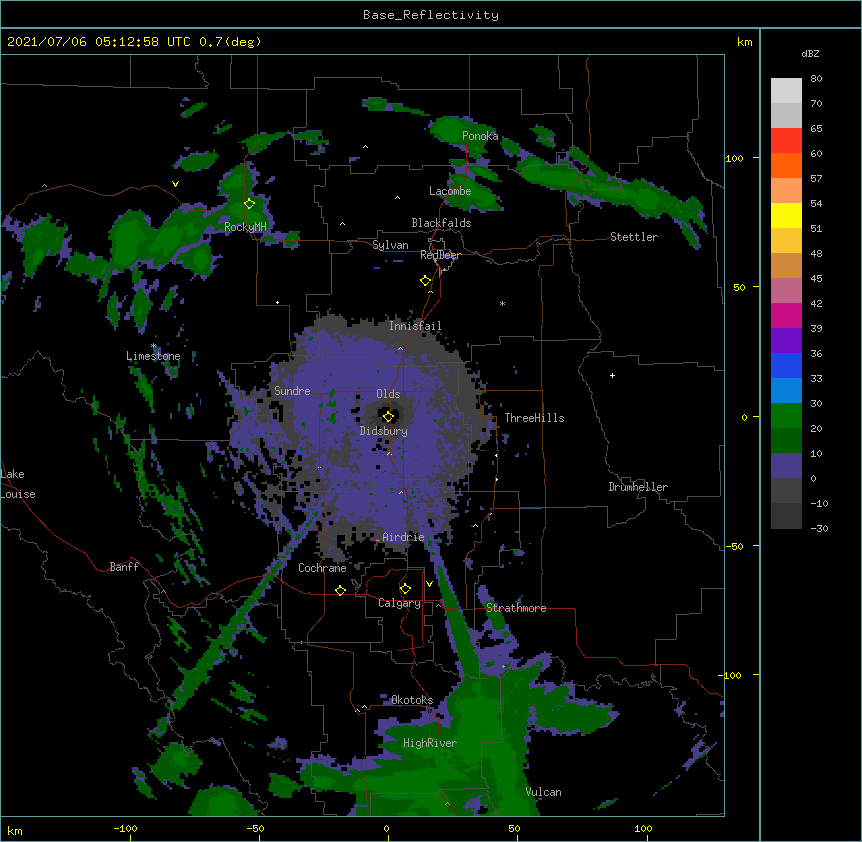Click the Cochrane town label

tap(322, 568)
